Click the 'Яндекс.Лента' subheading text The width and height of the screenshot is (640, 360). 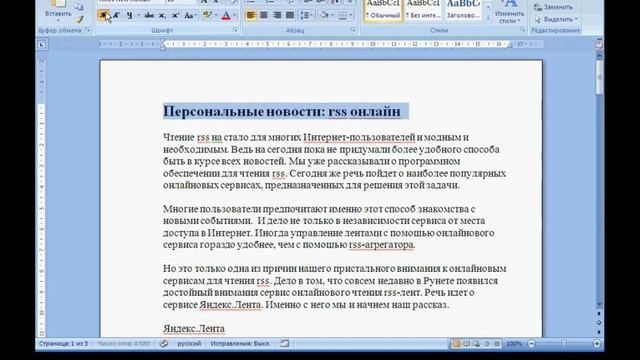point(194,329)
